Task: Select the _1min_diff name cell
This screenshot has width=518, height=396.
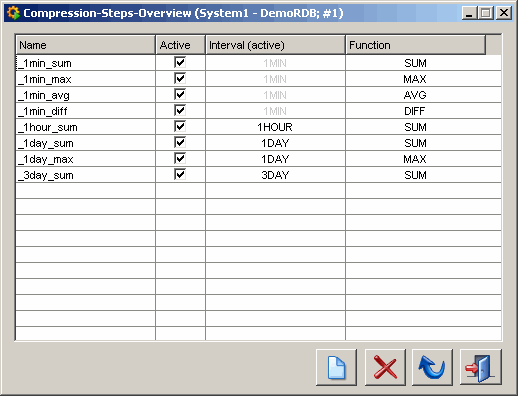Action: click(x=86, y=111)
